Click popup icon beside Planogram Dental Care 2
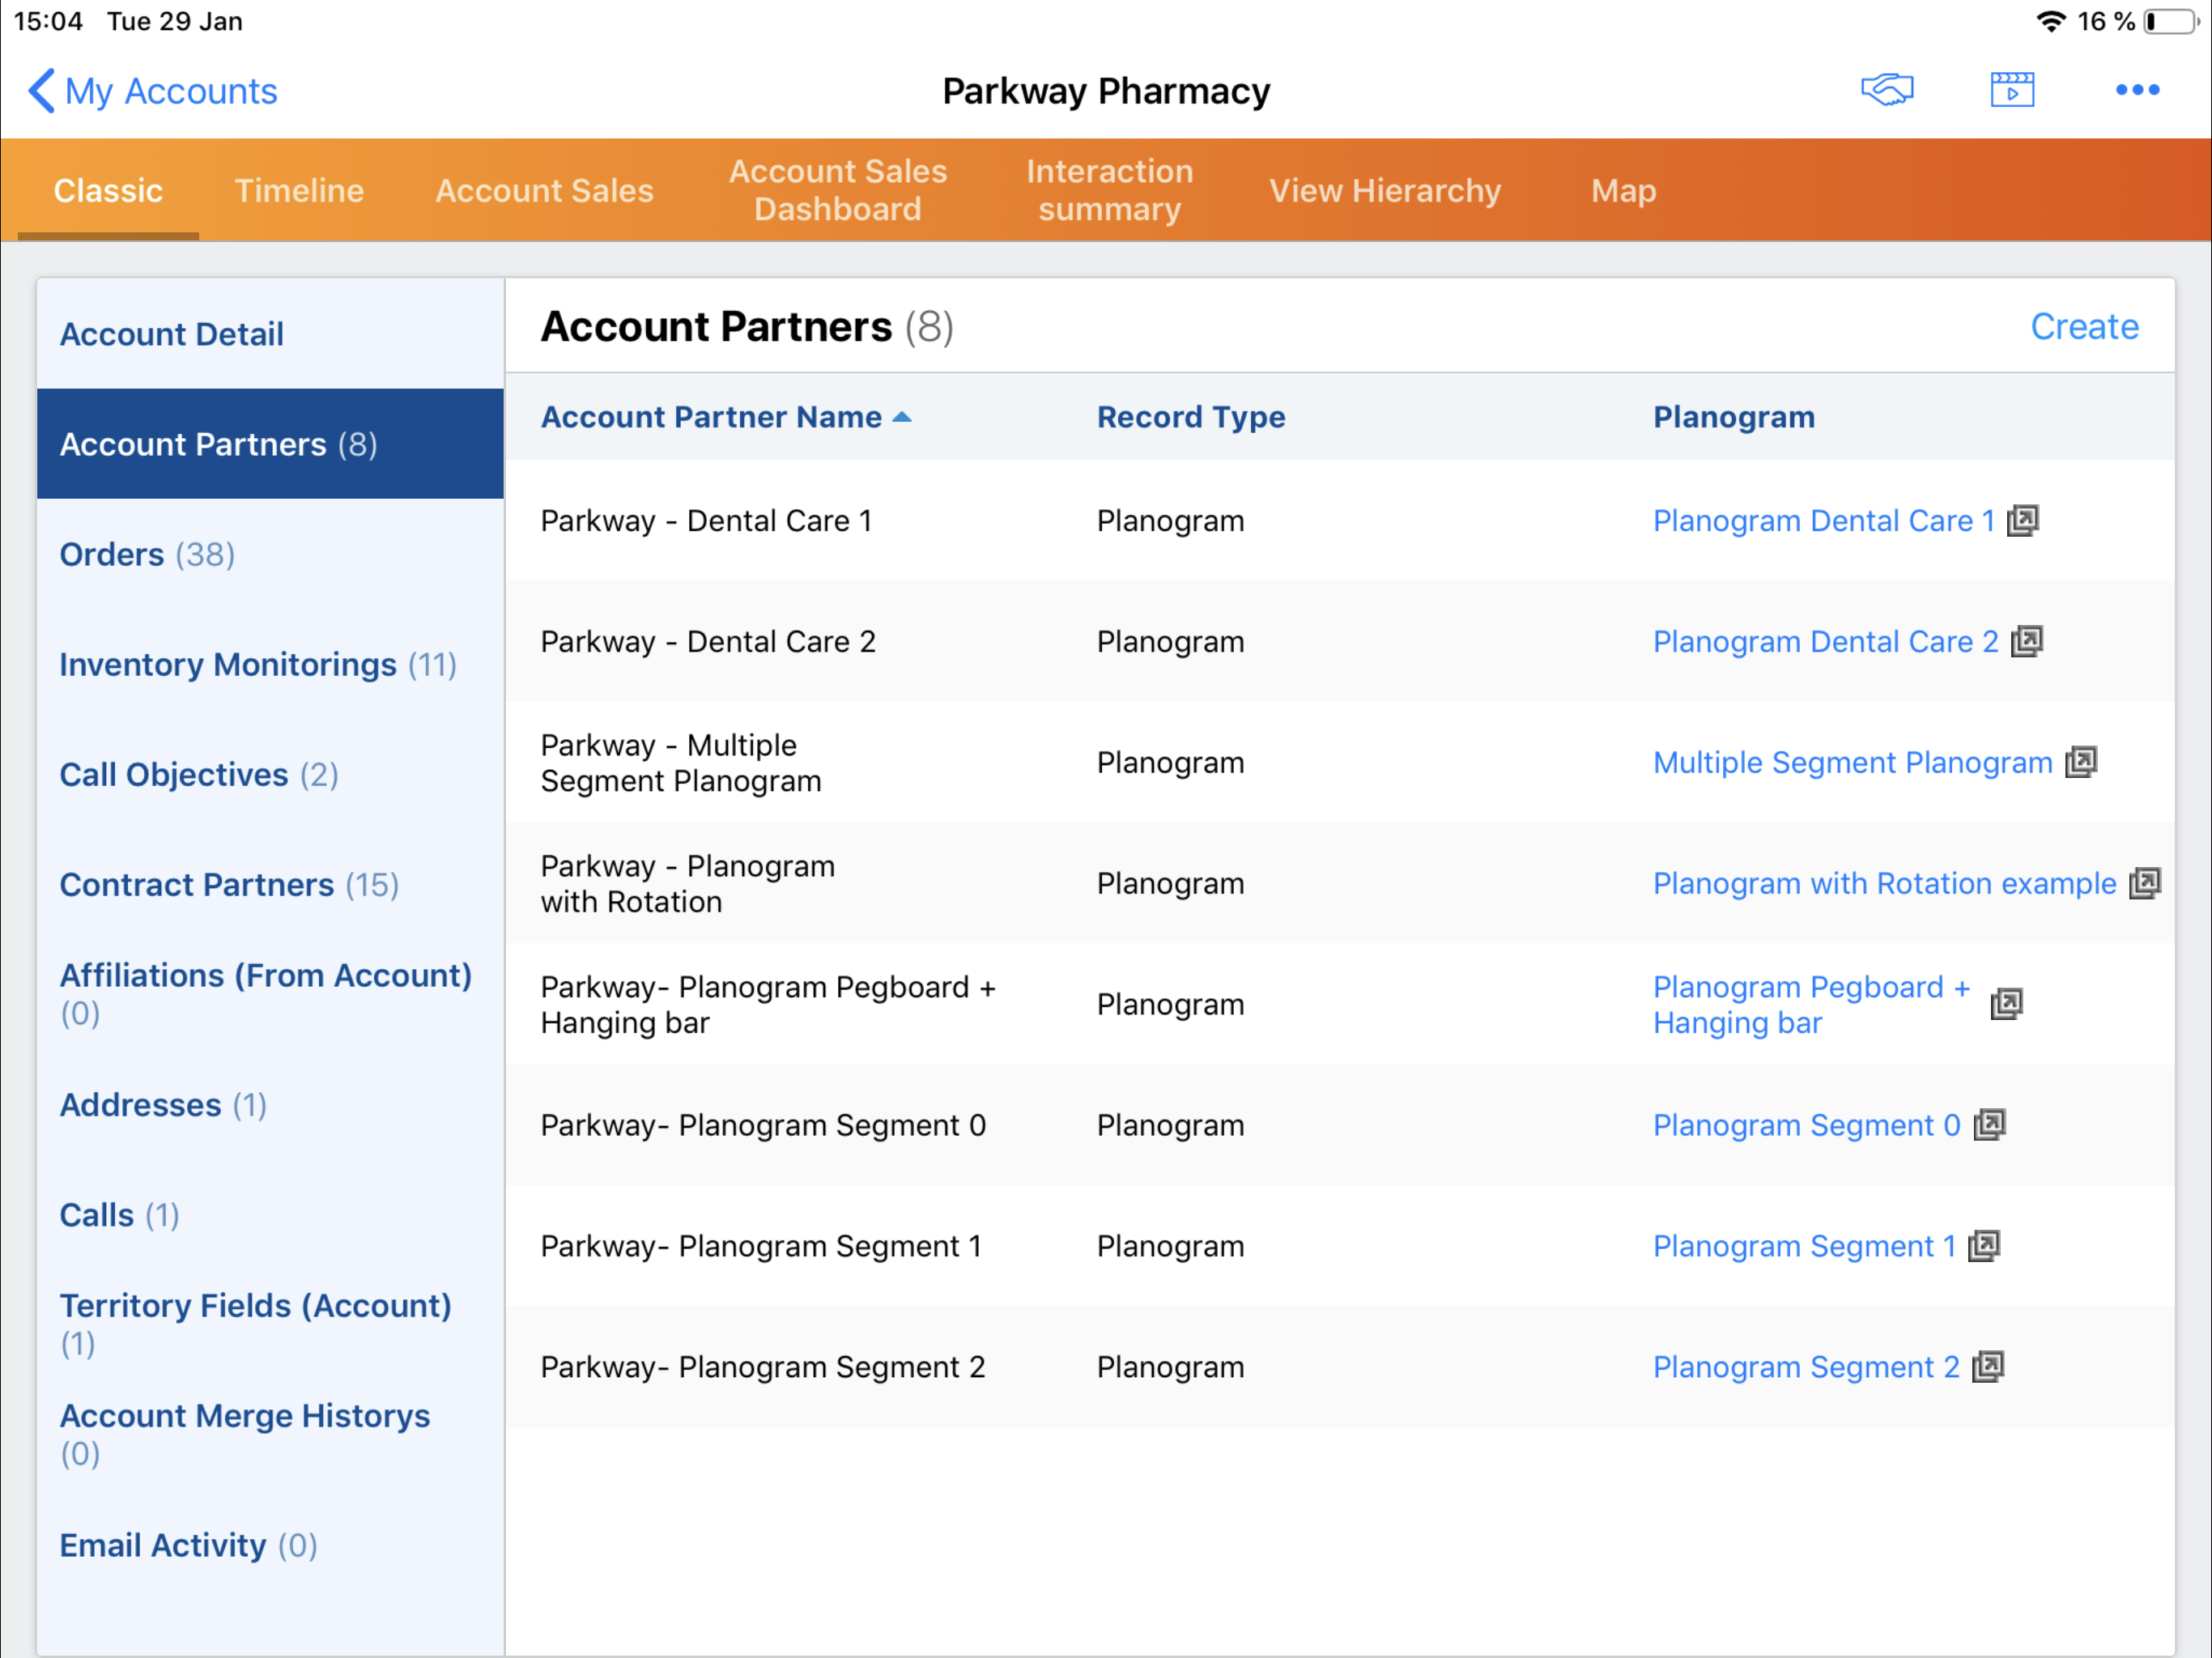Image resolution: width=2212 pixels, height=1658 pixels. click(2026, 641)
